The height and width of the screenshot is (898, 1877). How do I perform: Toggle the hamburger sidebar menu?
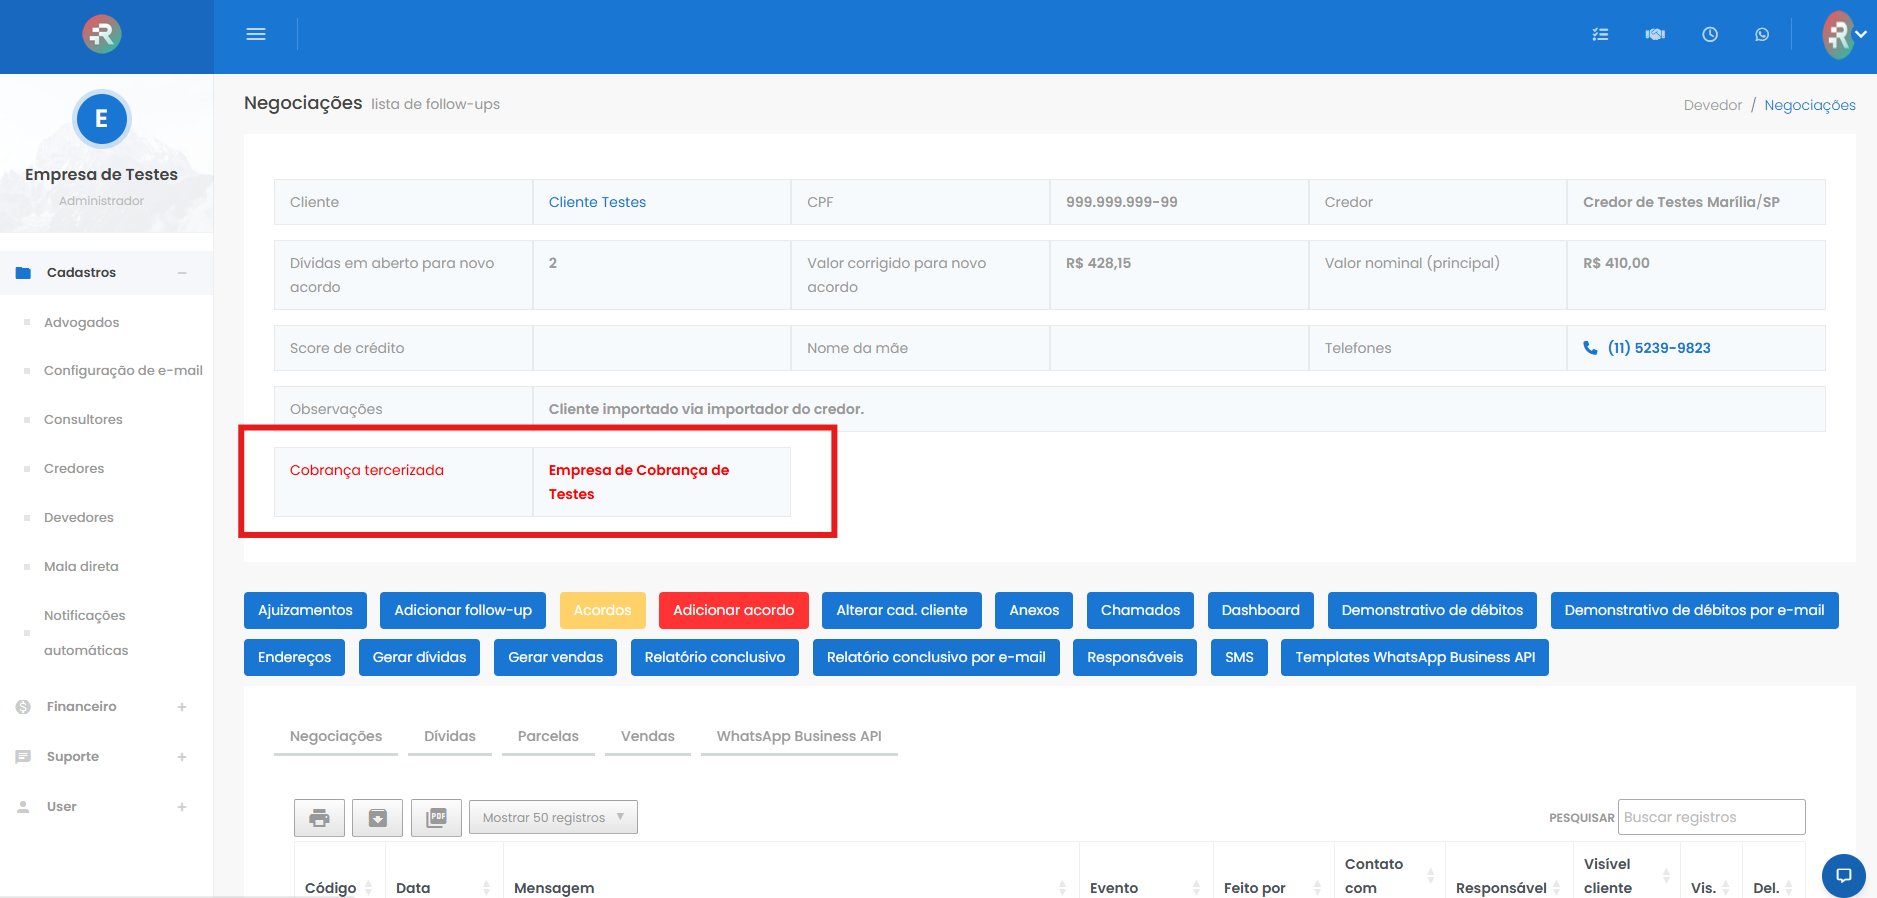tap(256, 34)
